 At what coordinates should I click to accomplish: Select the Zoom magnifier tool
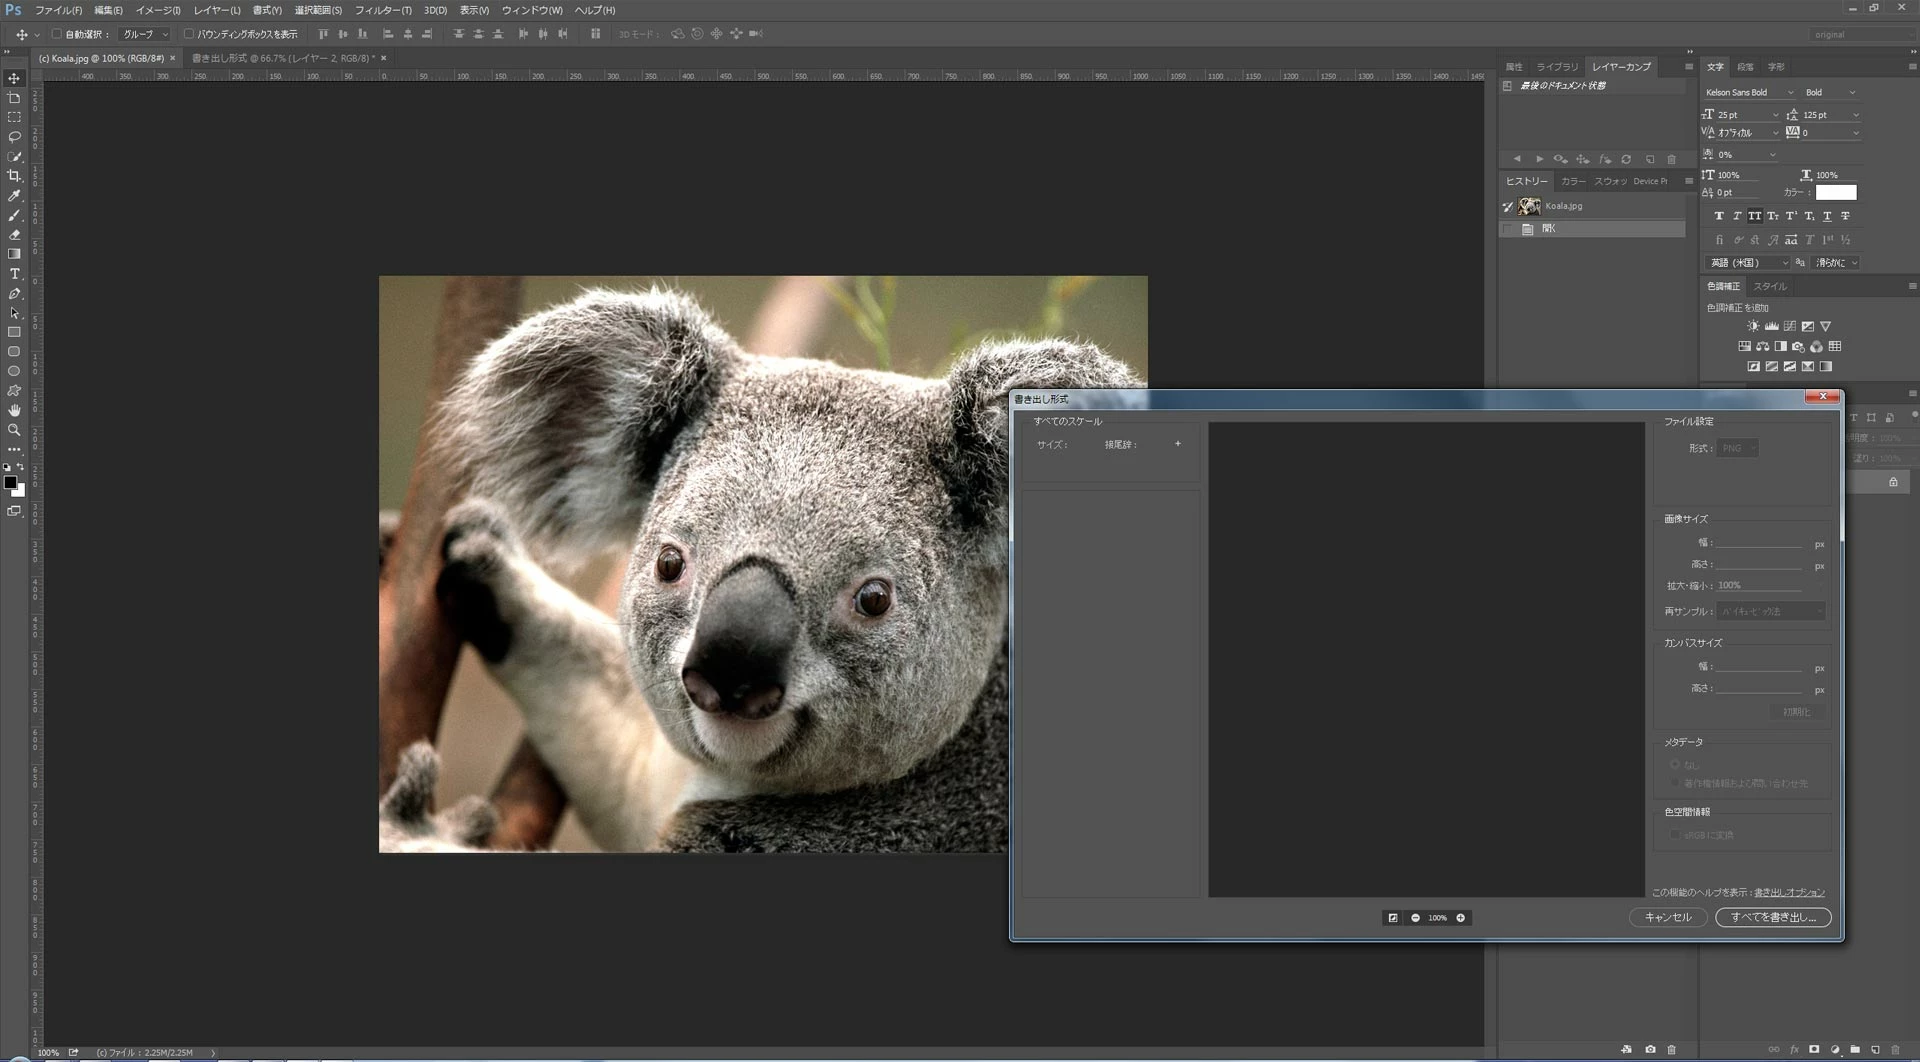[14, 430]
